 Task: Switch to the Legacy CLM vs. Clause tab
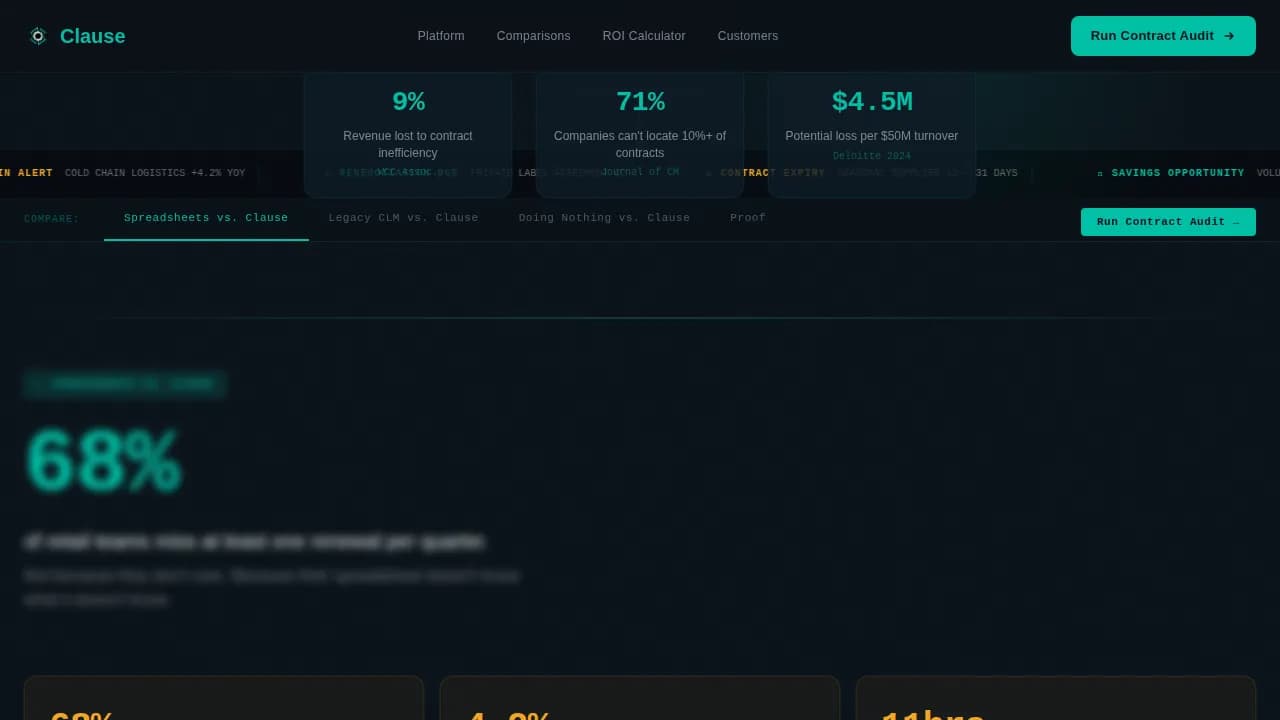404,218
